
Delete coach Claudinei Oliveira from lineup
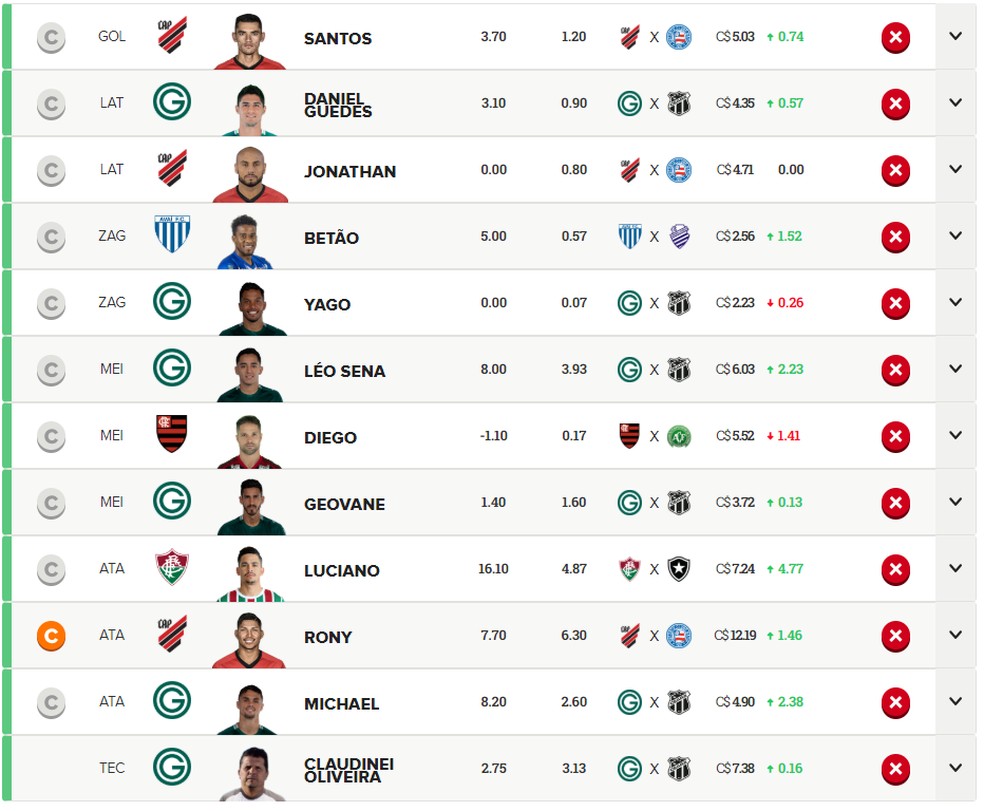tap(895, 769)
